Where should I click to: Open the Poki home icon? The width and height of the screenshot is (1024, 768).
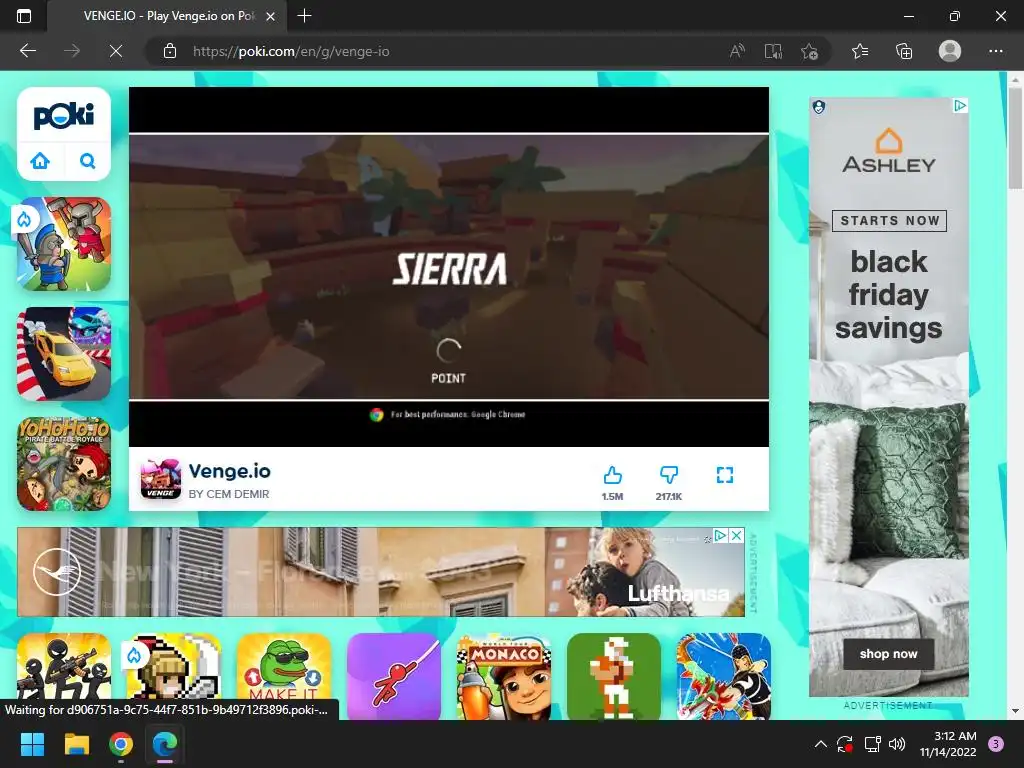tap(40, 161)
